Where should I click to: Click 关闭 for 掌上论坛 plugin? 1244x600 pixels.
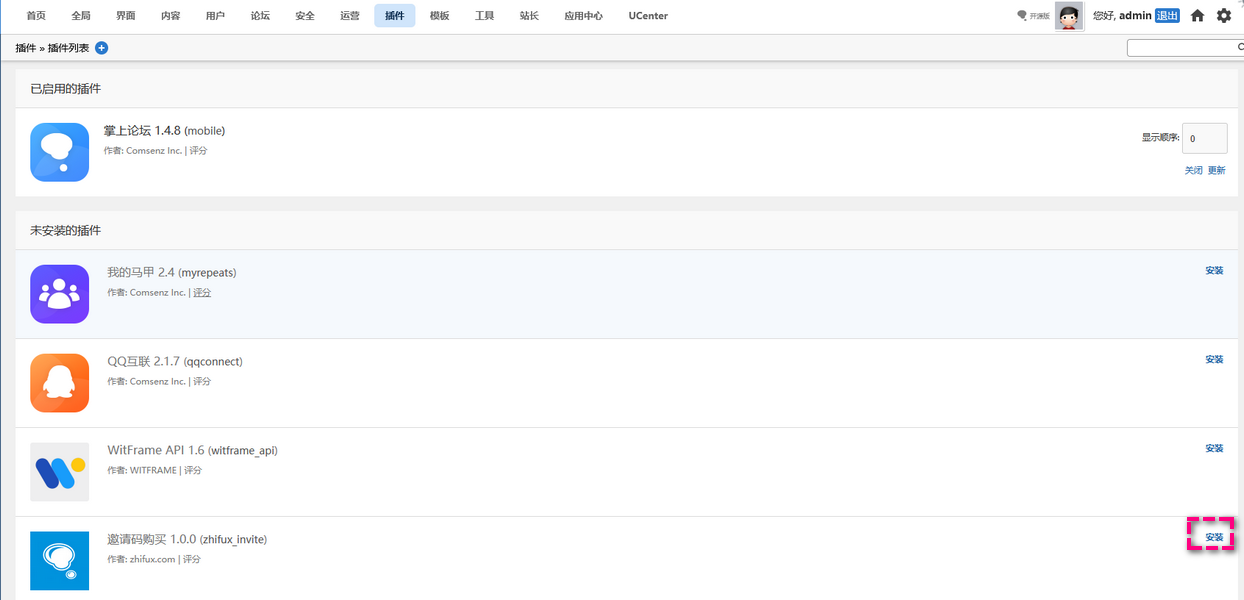1193,171
